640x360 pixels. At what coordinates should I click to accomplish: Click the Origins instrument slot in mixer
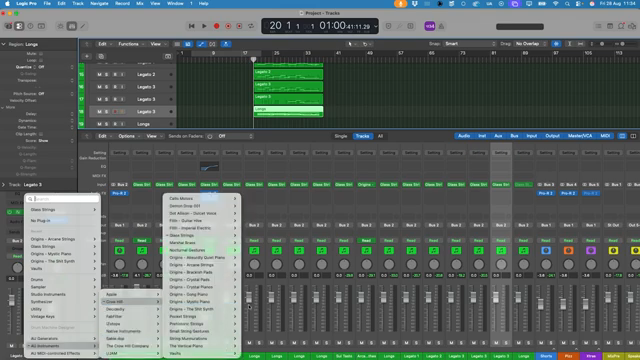coord(366,184)
